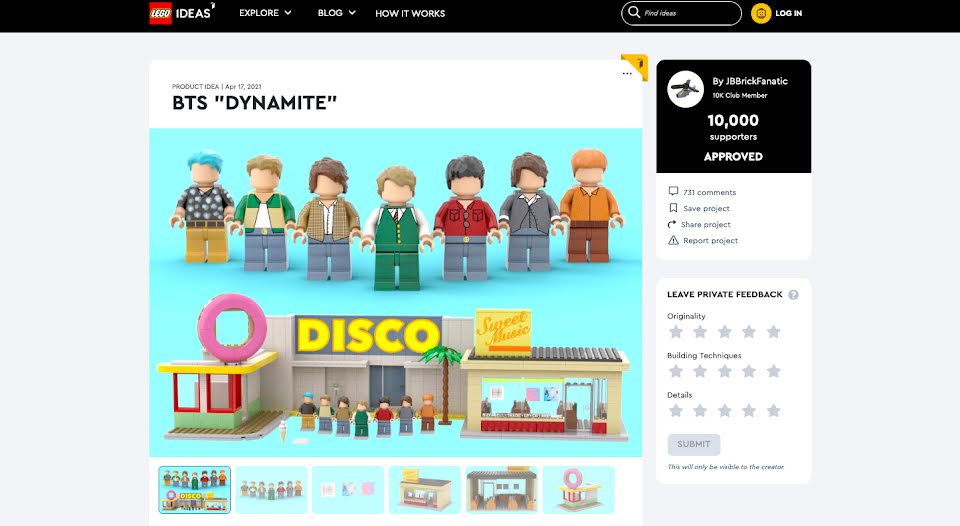Rate Building Techniques four stars
Image resolution: width=960 pixels, height=526 pixels.
[x=749, y=371]
